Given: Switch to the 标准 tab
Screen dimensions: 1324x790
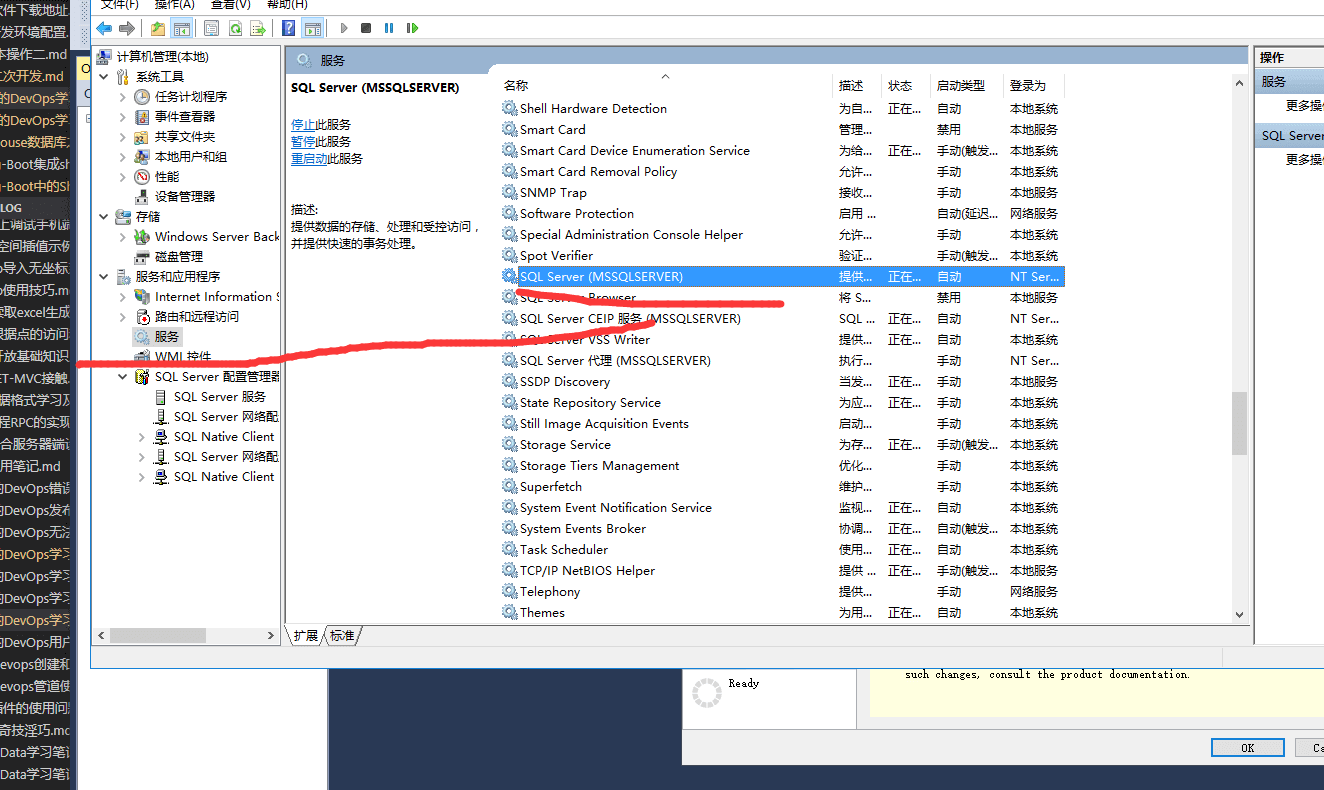Looking at the screenshot, I should tap(342, 636).
